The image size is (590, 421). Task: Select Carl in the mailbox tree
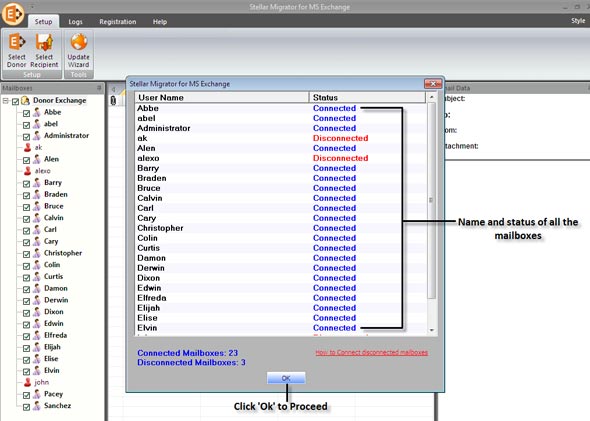pos(50,229)
